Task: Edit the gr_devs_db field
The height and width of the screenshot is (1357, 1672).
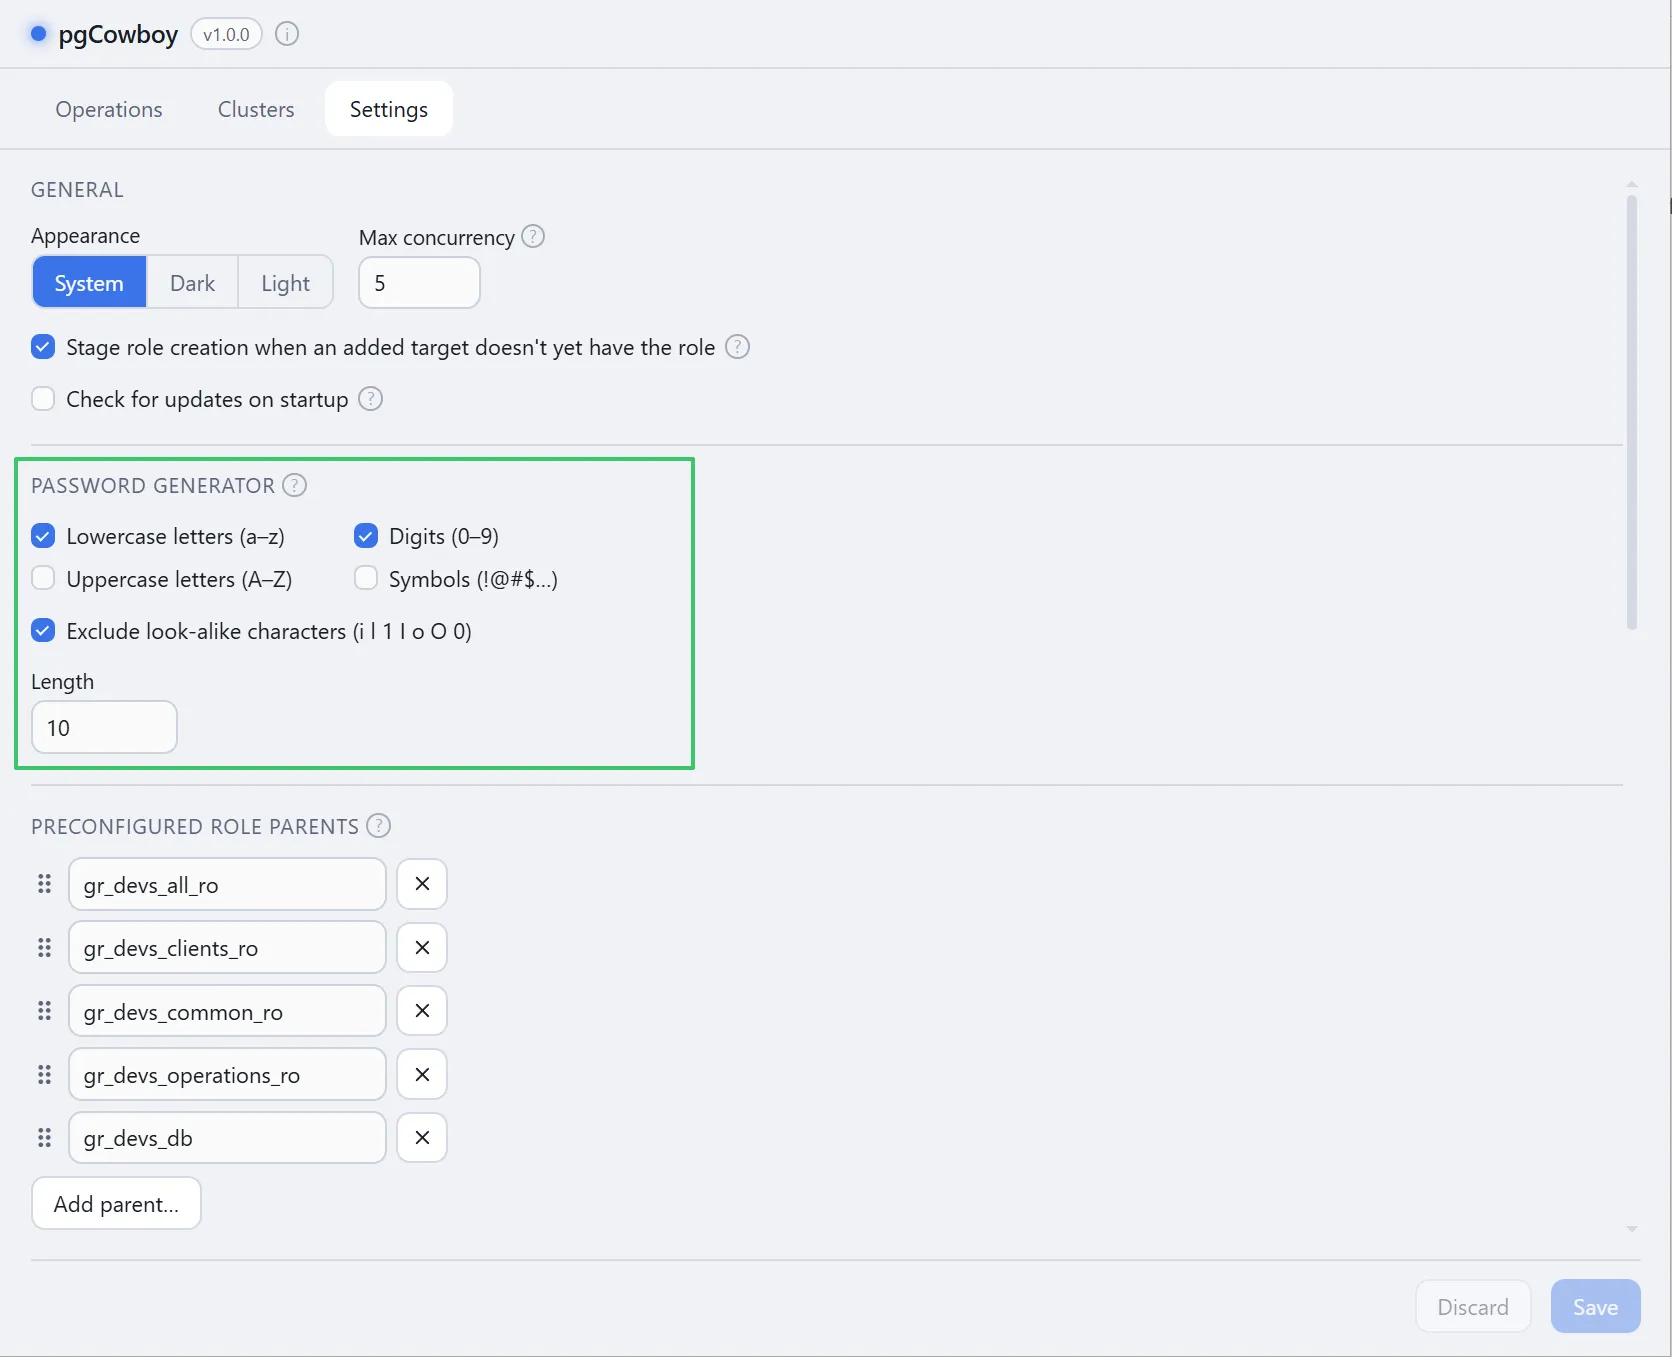Action: coord(227,1138)
